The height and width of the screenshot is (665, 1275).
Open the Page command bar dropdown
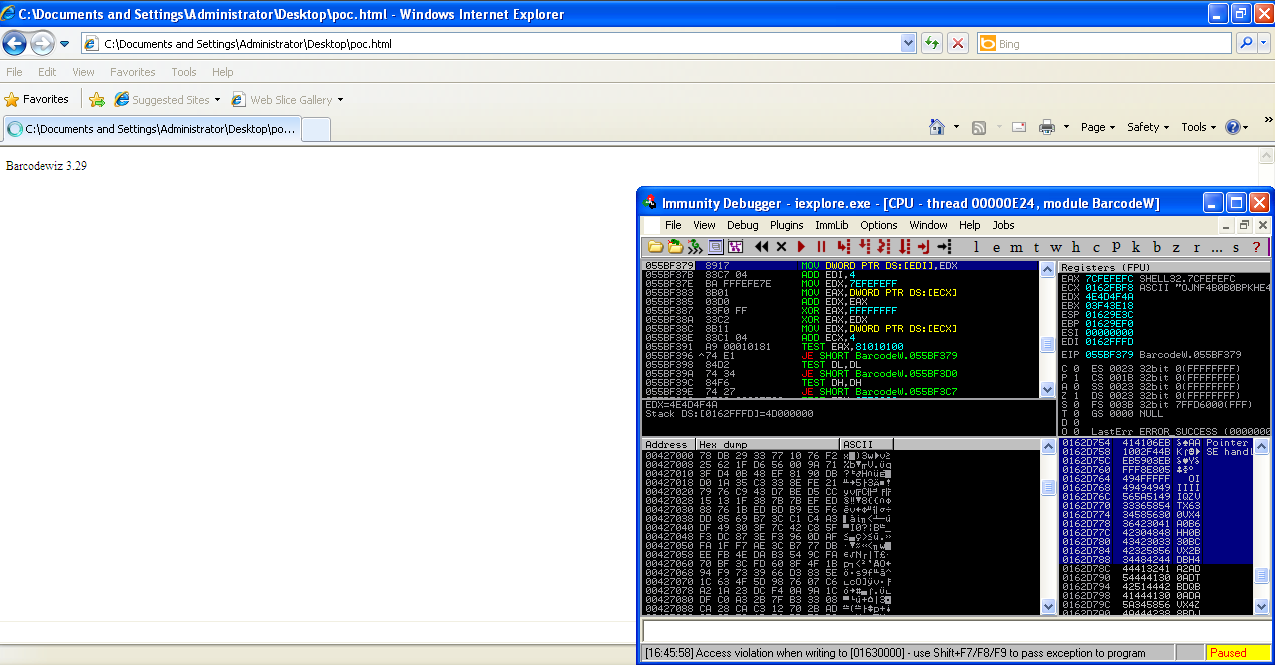pyautogui.click(x=1098, y=127)
